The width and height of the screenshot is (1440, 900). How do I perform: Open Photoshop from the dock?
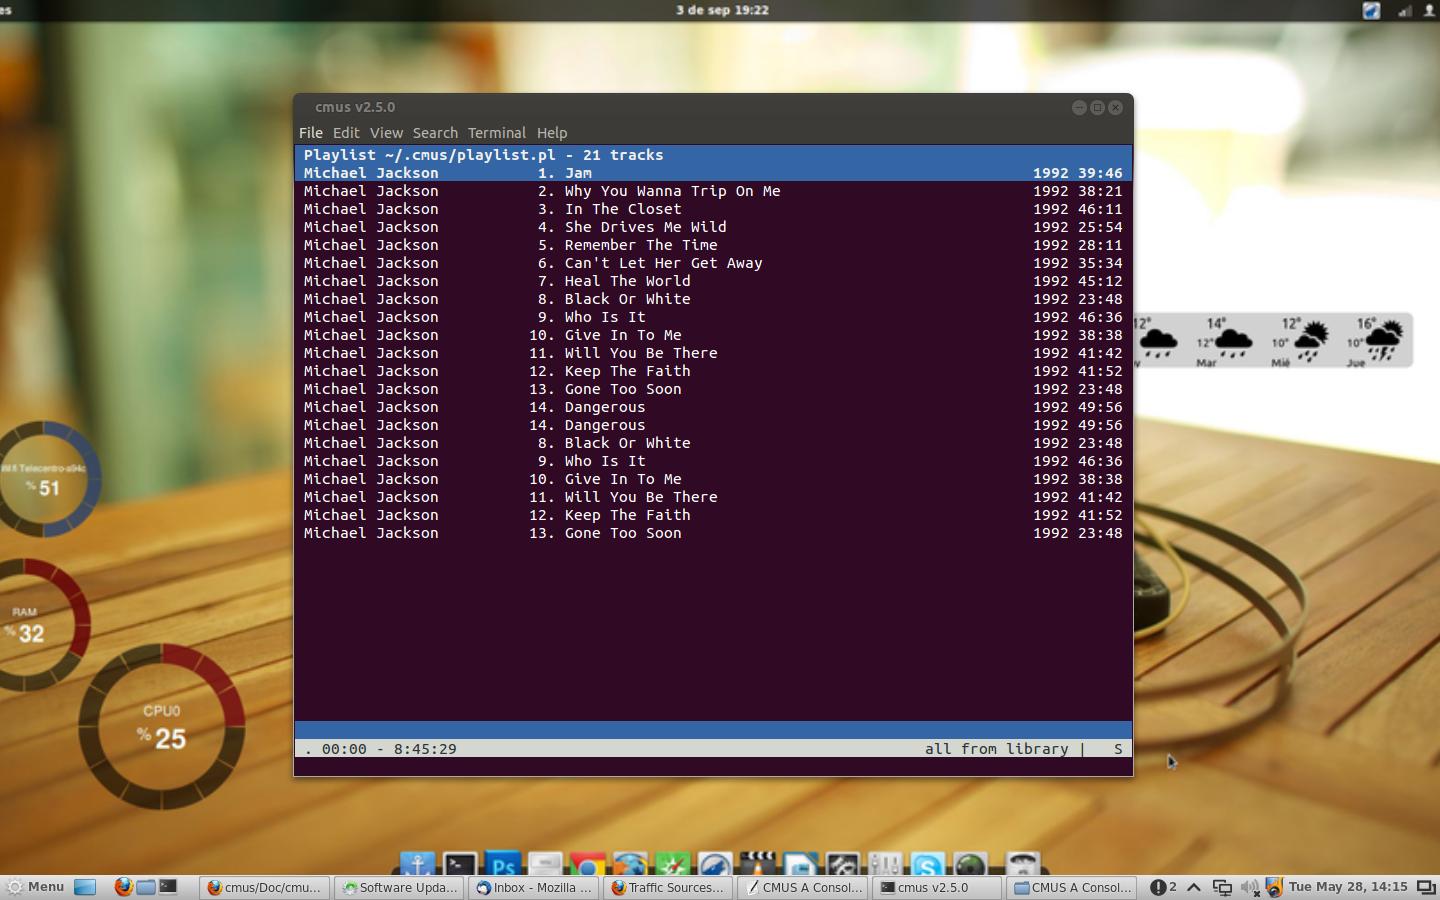503,866
